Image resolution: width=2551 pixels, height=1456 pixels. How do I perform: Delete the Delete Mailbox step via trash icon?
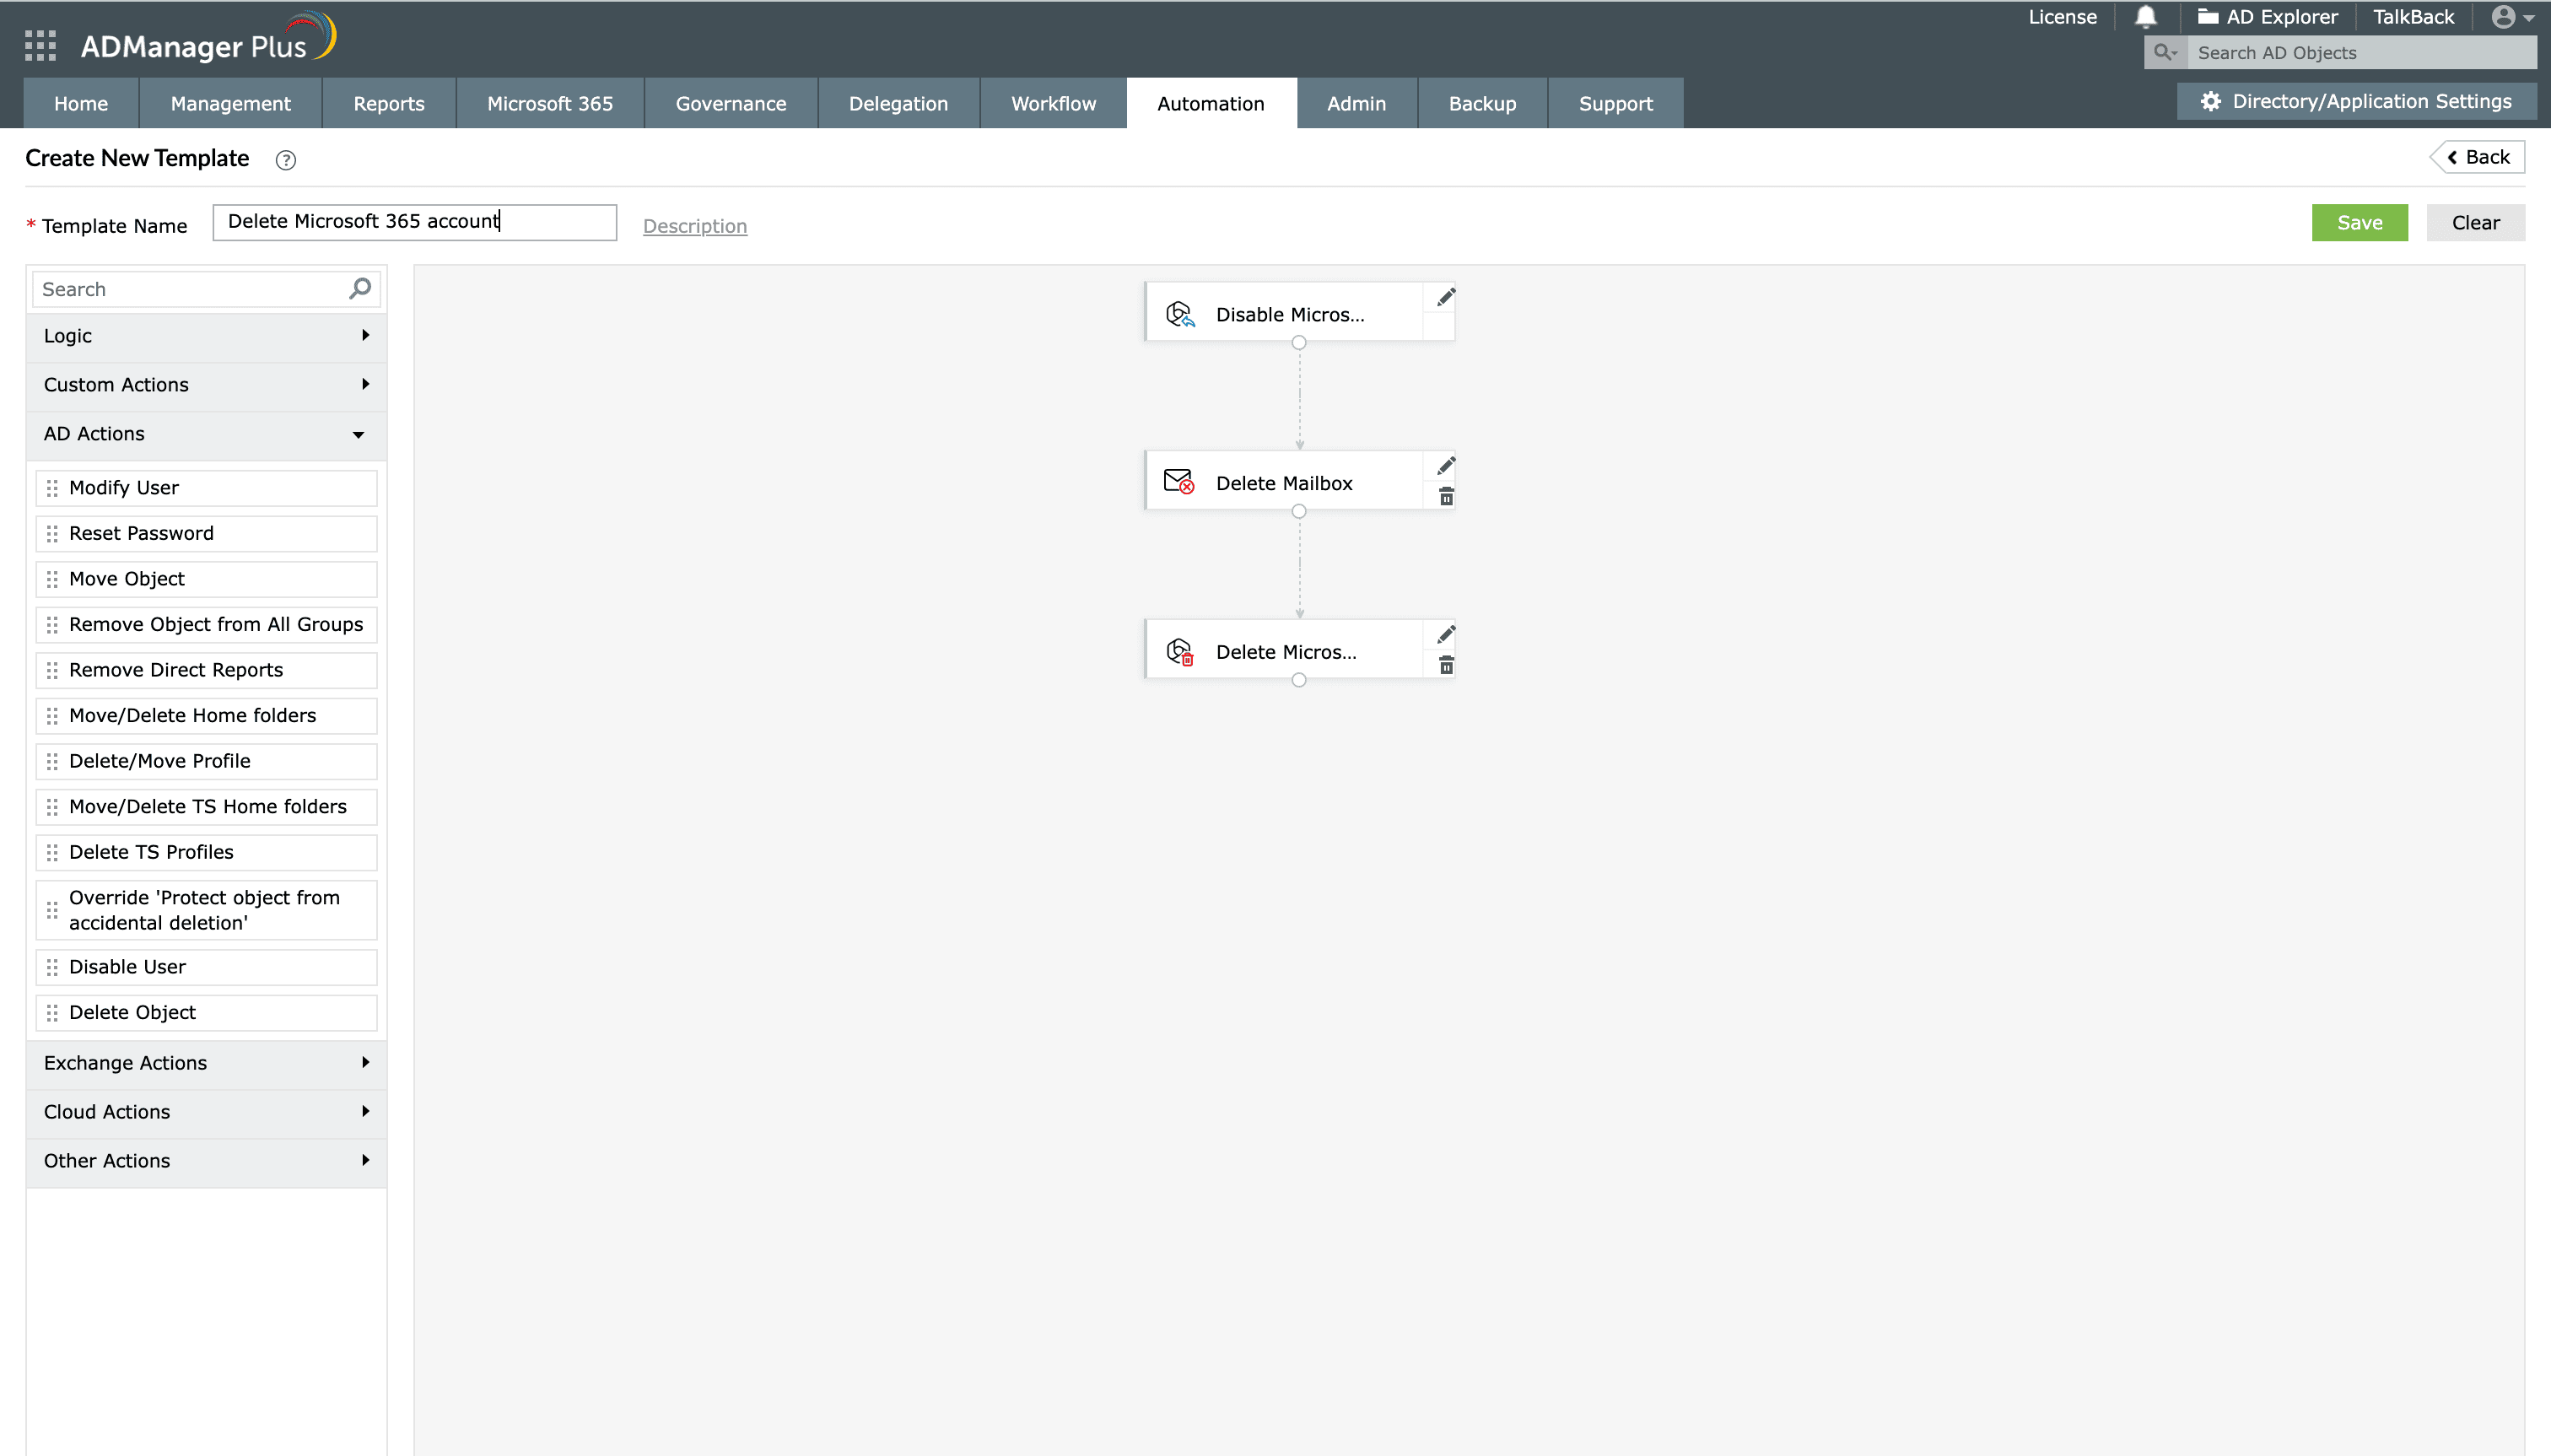tap(1446, 497)
